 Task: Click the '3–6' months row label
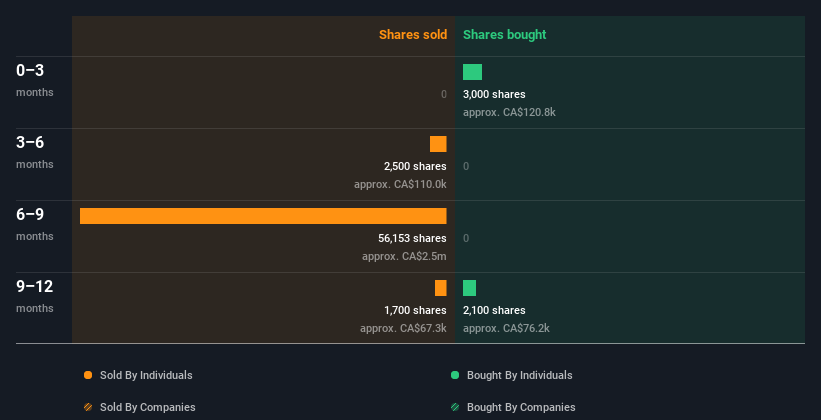pyautogui.click(x=35, y=151)
